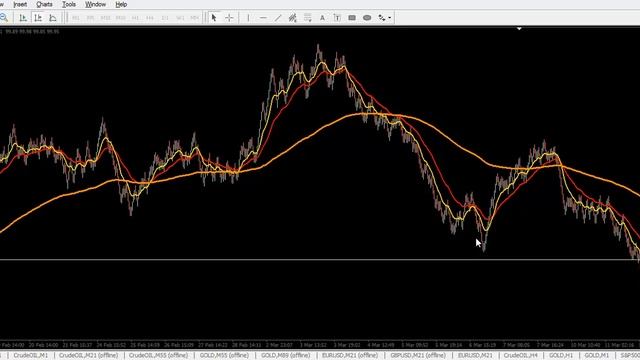This screenshot has width=640, height=360.
Task: Select the M5 timeframe button
Action: click(x=91, y=18)
